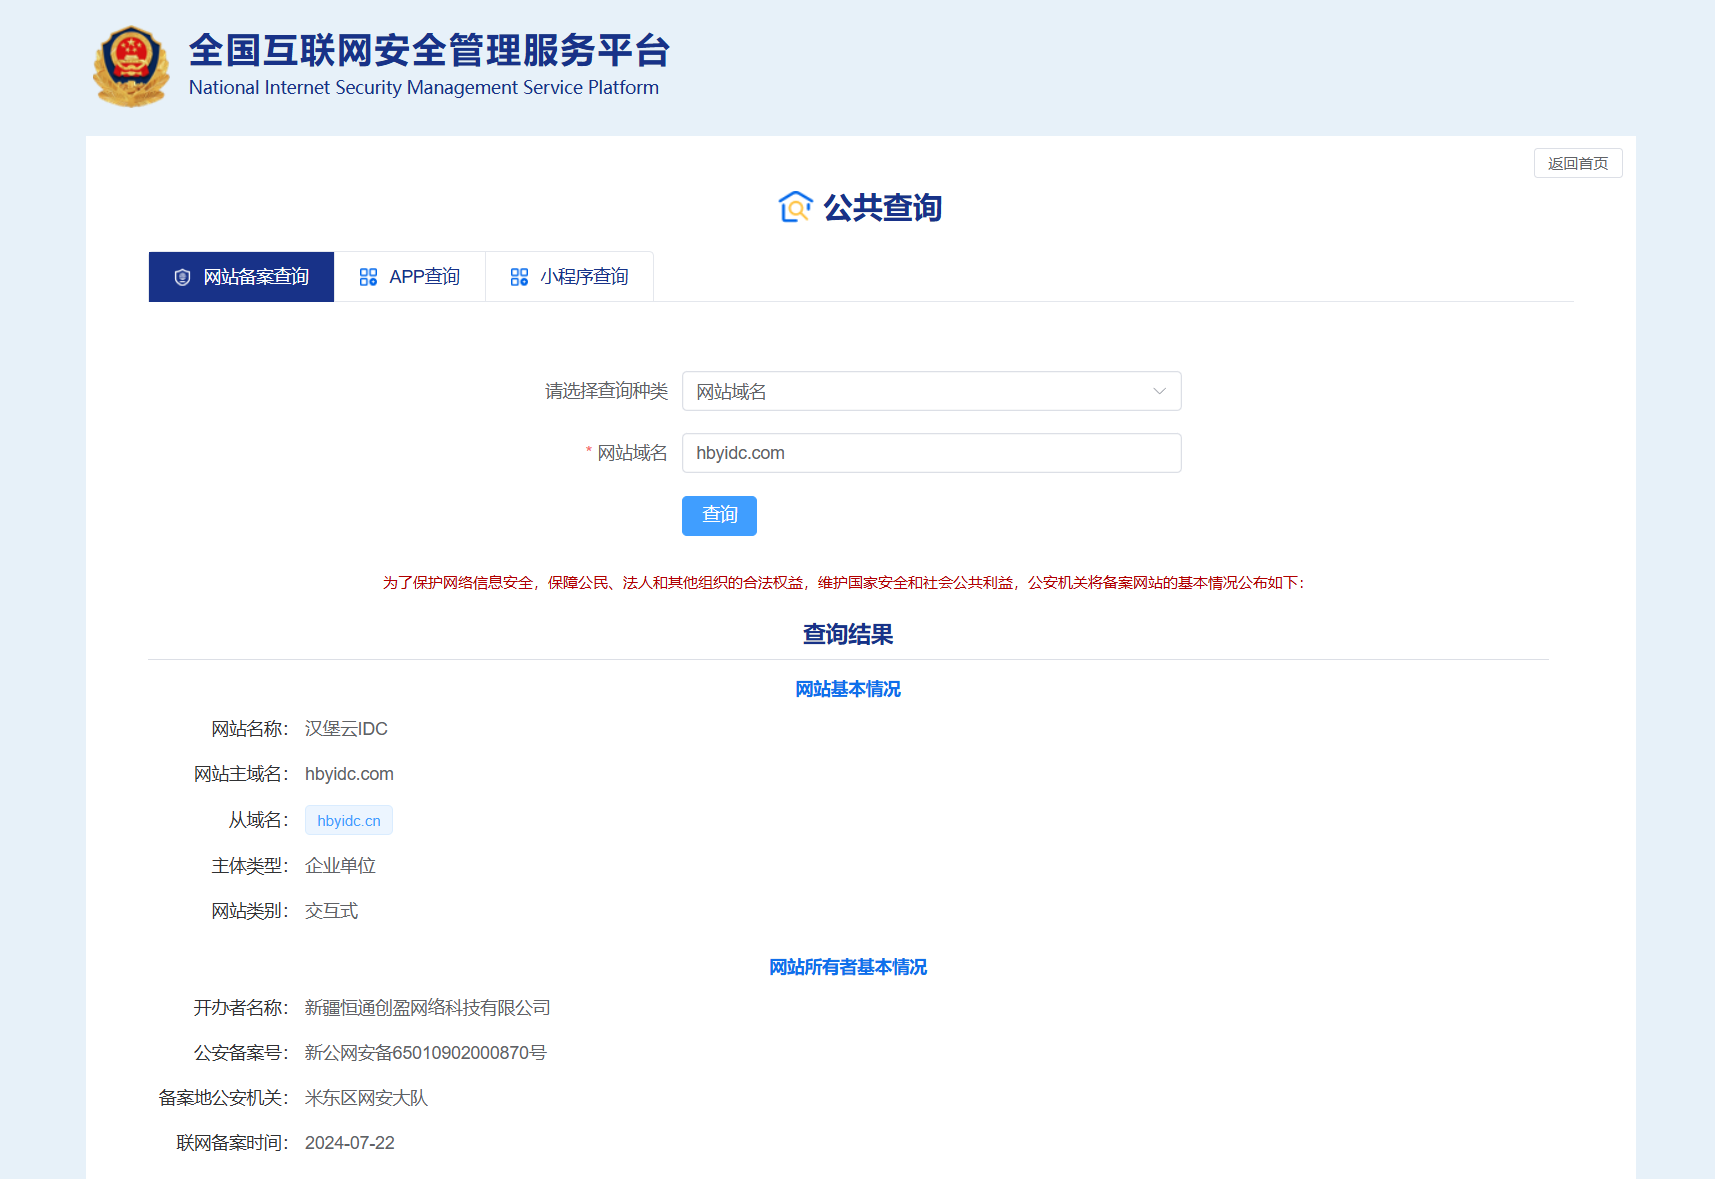This screenshot has height=1179, width=1715.
Task: Click the 请选择查询种类 label
Action: pyautogui.click(x=606, y=391)
